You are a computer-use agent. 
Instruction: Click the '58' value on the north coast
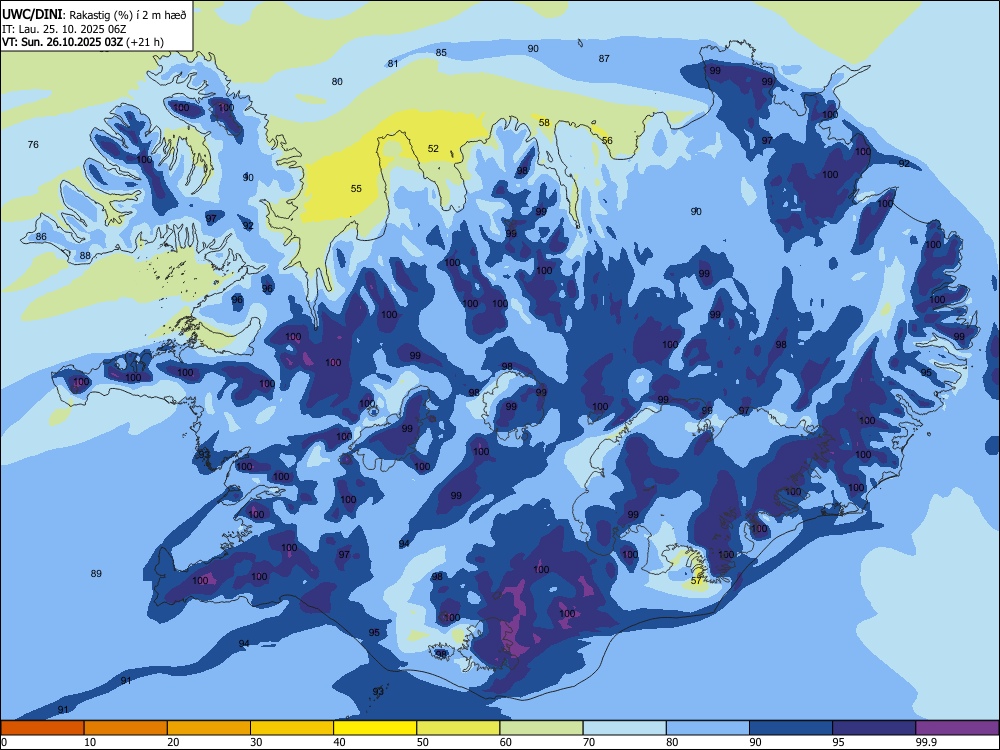click(544, 122)
